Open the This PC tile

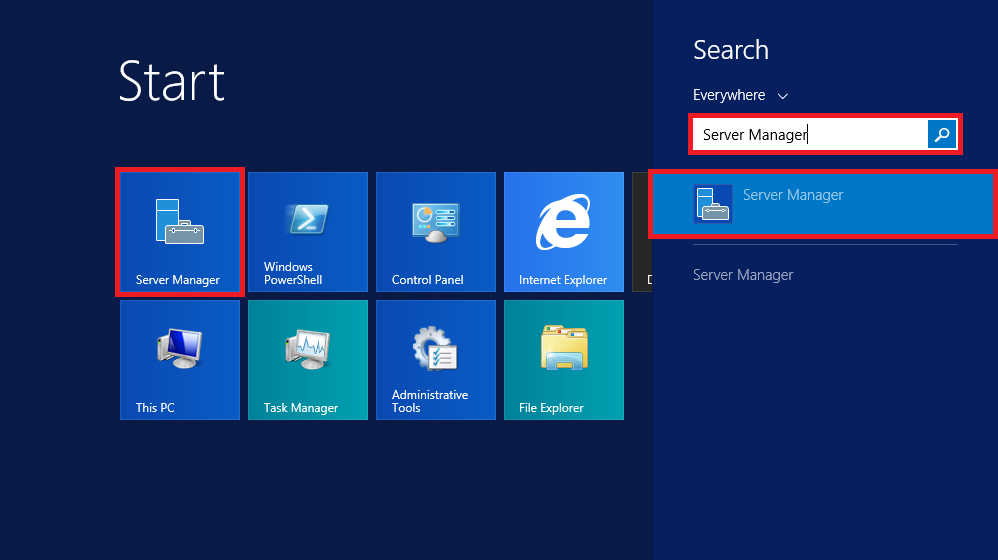(x=179, y=360)
